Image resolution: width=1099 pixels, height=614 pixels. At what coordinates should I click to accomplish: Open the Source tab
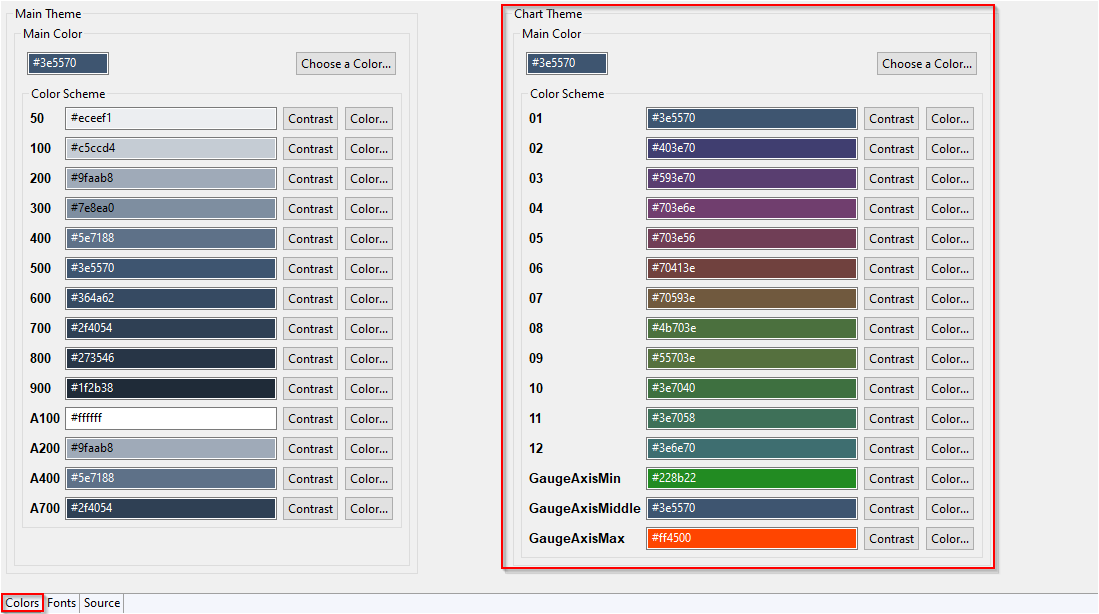point(101,602)
